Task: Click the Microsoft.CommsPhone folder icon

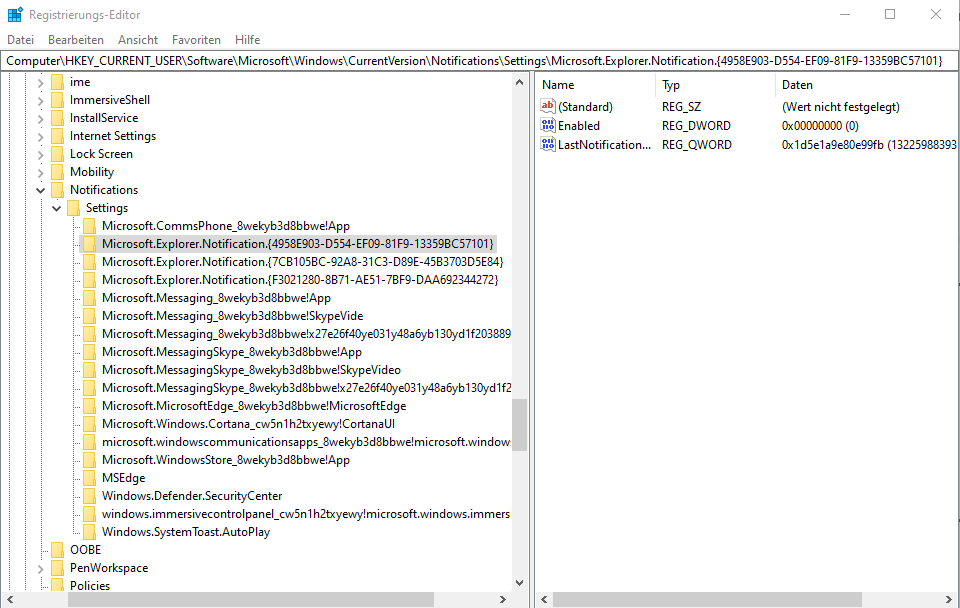Action: pyautogui.click(x=89, y=226)
